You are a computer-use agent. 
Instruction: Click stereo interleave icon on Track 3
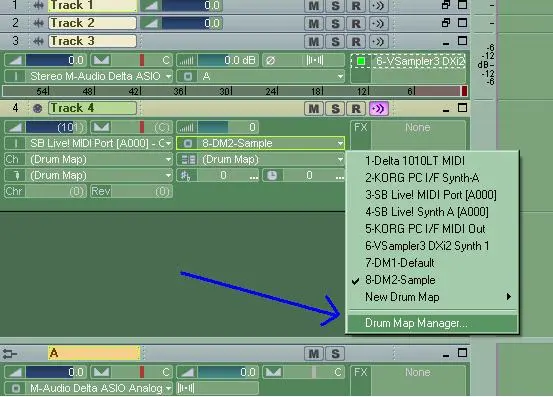315,60
